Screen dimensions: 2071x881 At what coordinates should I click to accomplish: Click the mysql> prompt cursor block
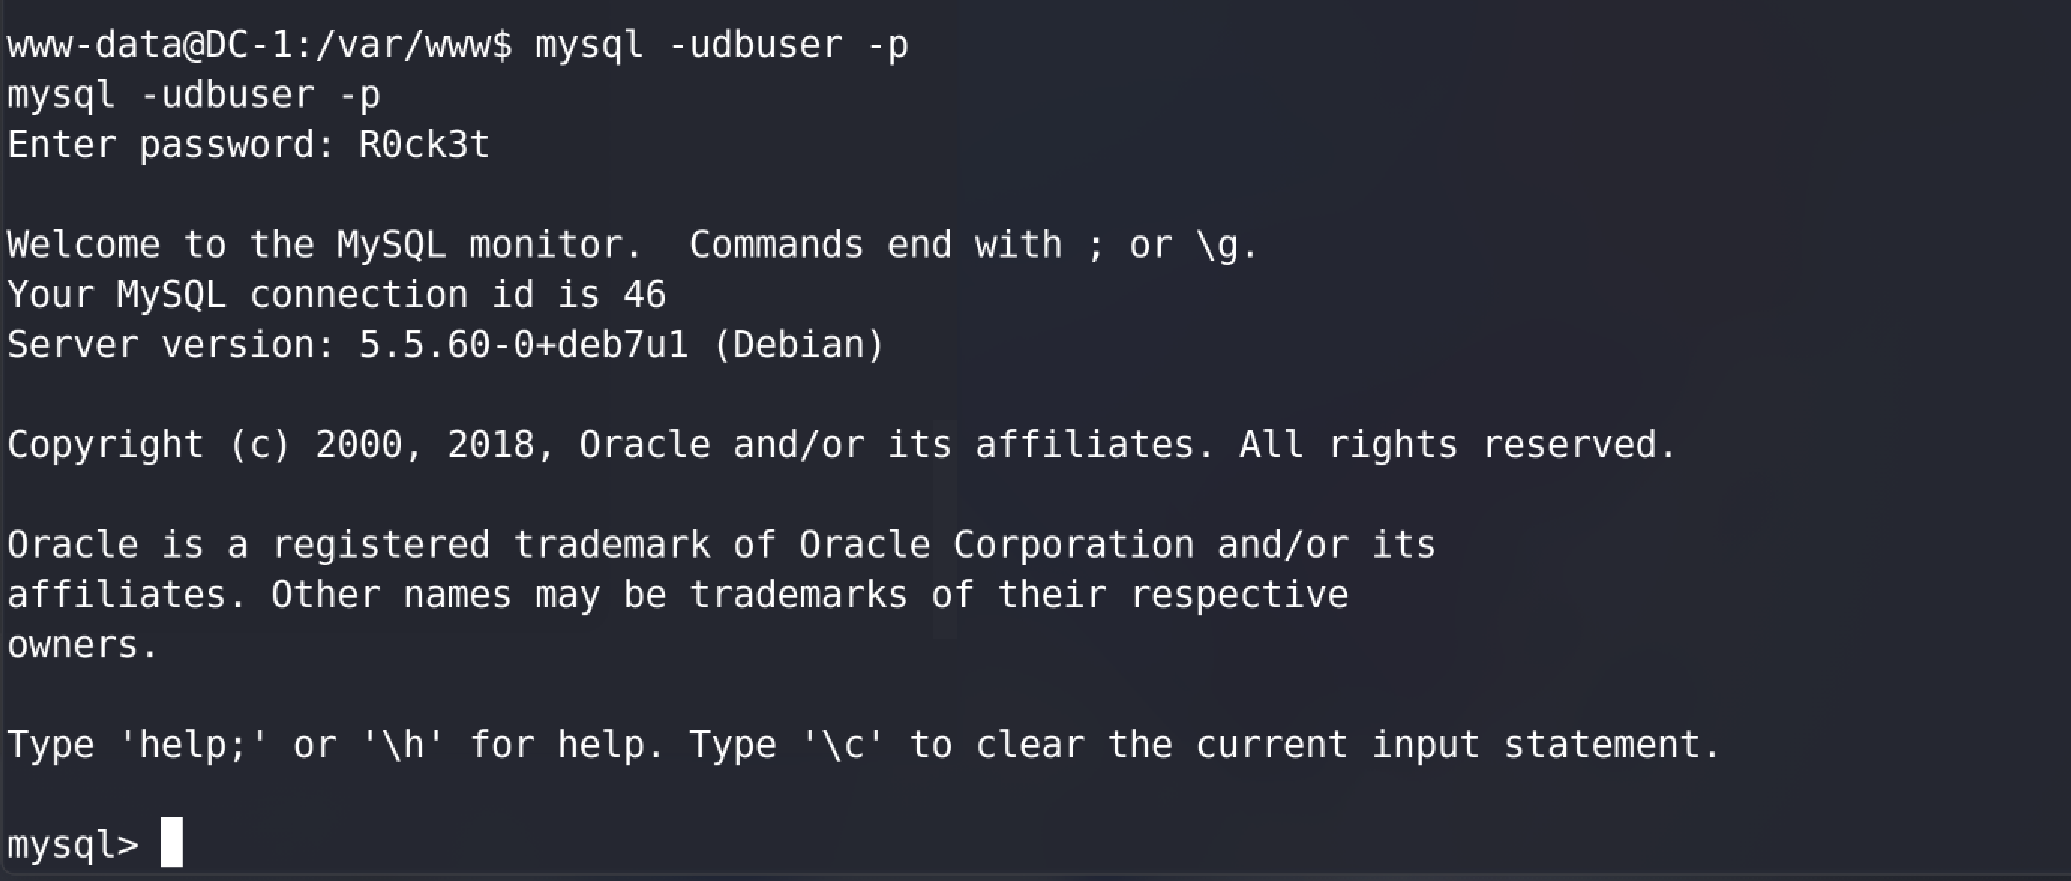[x=172, y=842]
